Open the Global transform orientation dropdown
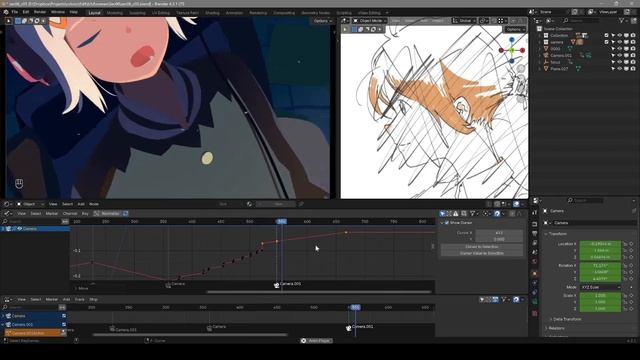Viewport: 640px width, 360px height. 464,20
